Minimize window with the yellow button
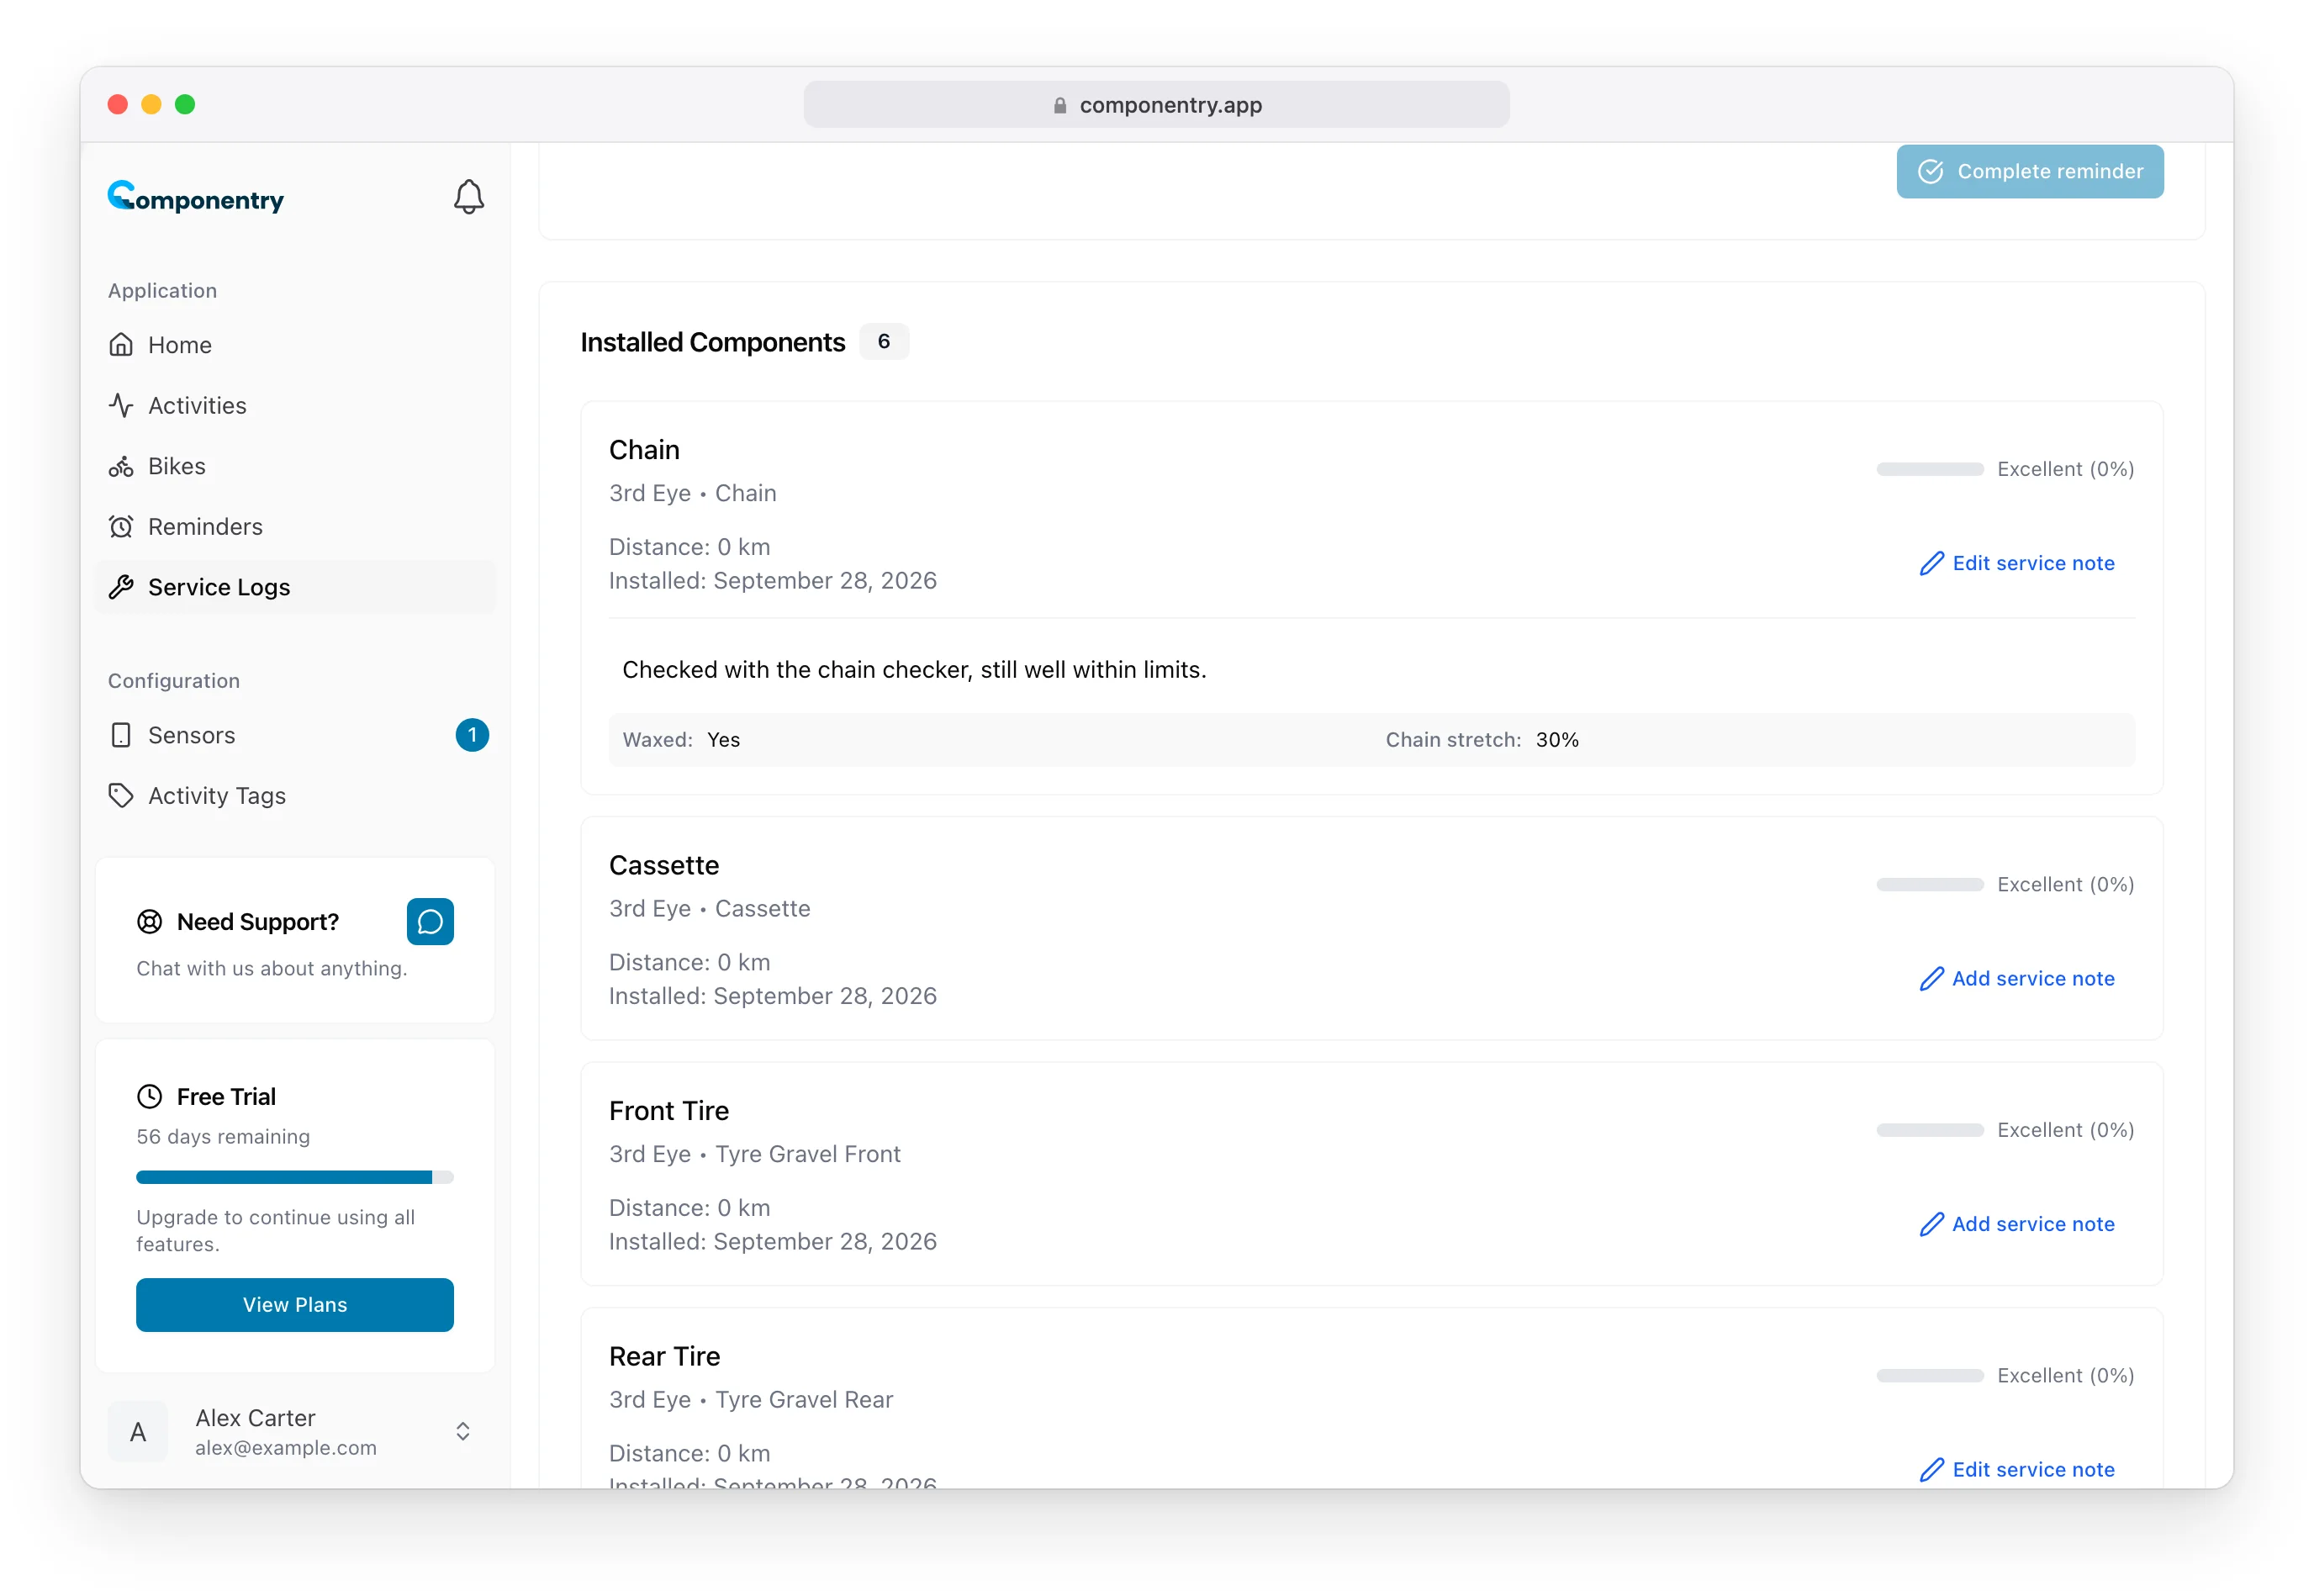The image size is (2314, 1596). coord(152,105)
